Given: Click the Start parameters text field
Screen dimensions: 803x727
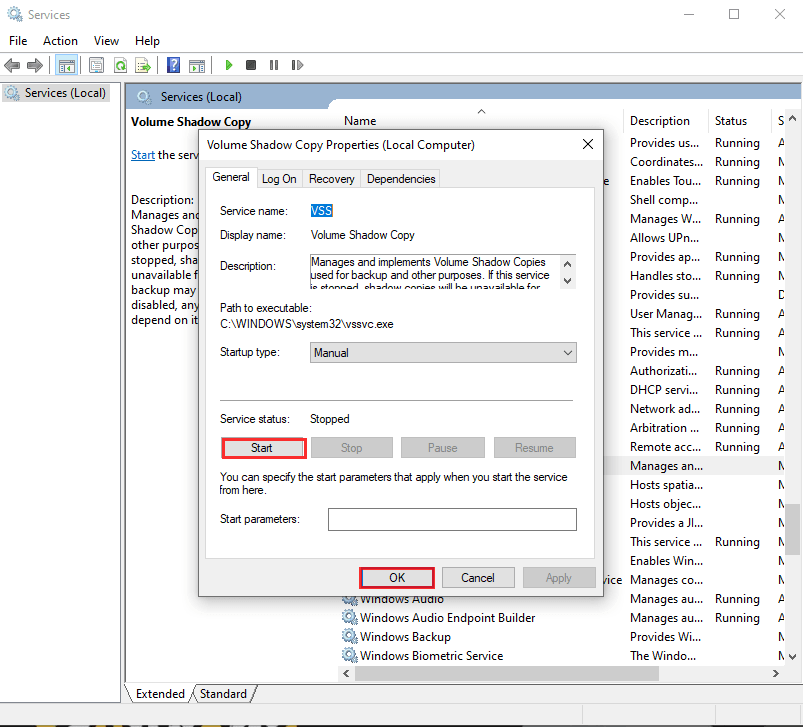Looking at the screenshot, I should [x=452, y=519].
